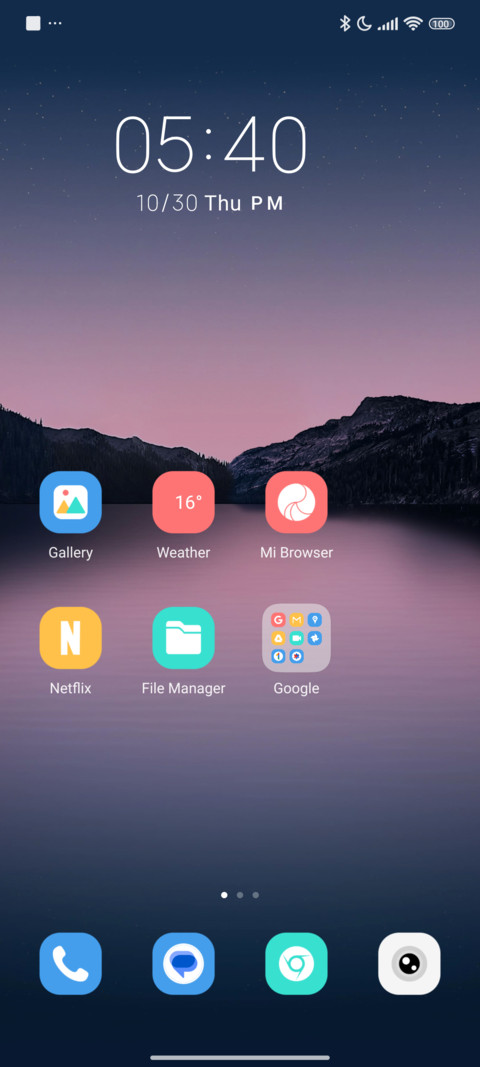Open File Manager
Image resolution: width=480 pixels, height=1067 pixels.
point(183,638)
